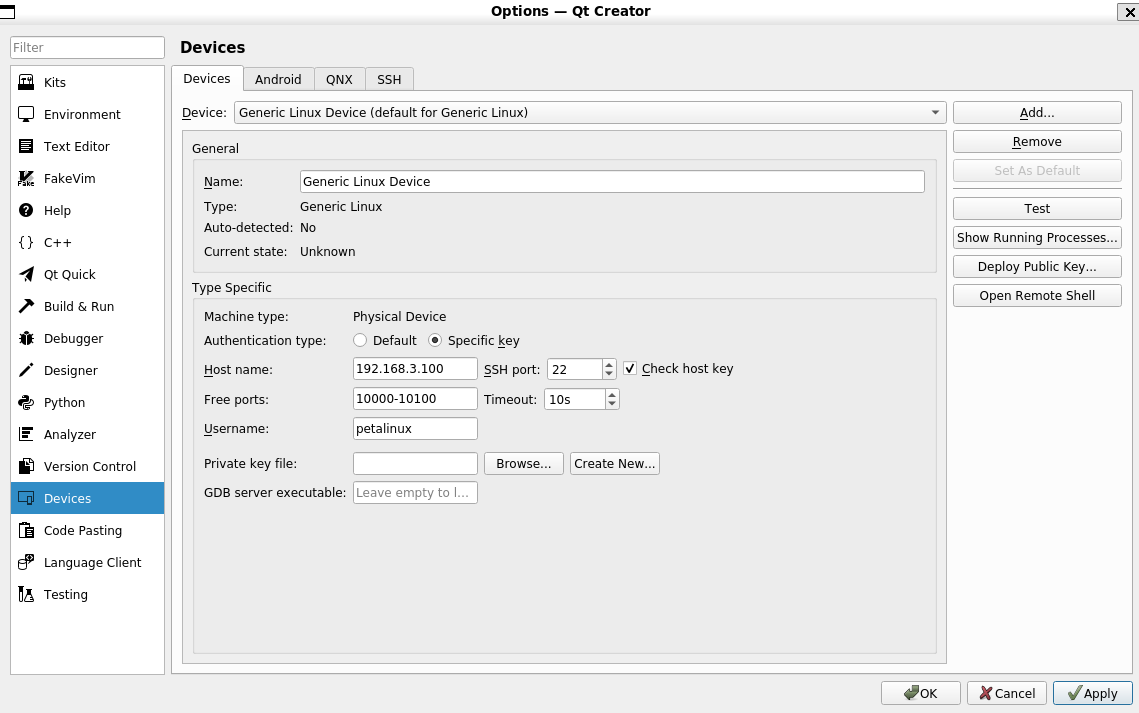This screenshot has height=713, width=1139.
Task: Click the Test device button
Action: [1037, 208]
